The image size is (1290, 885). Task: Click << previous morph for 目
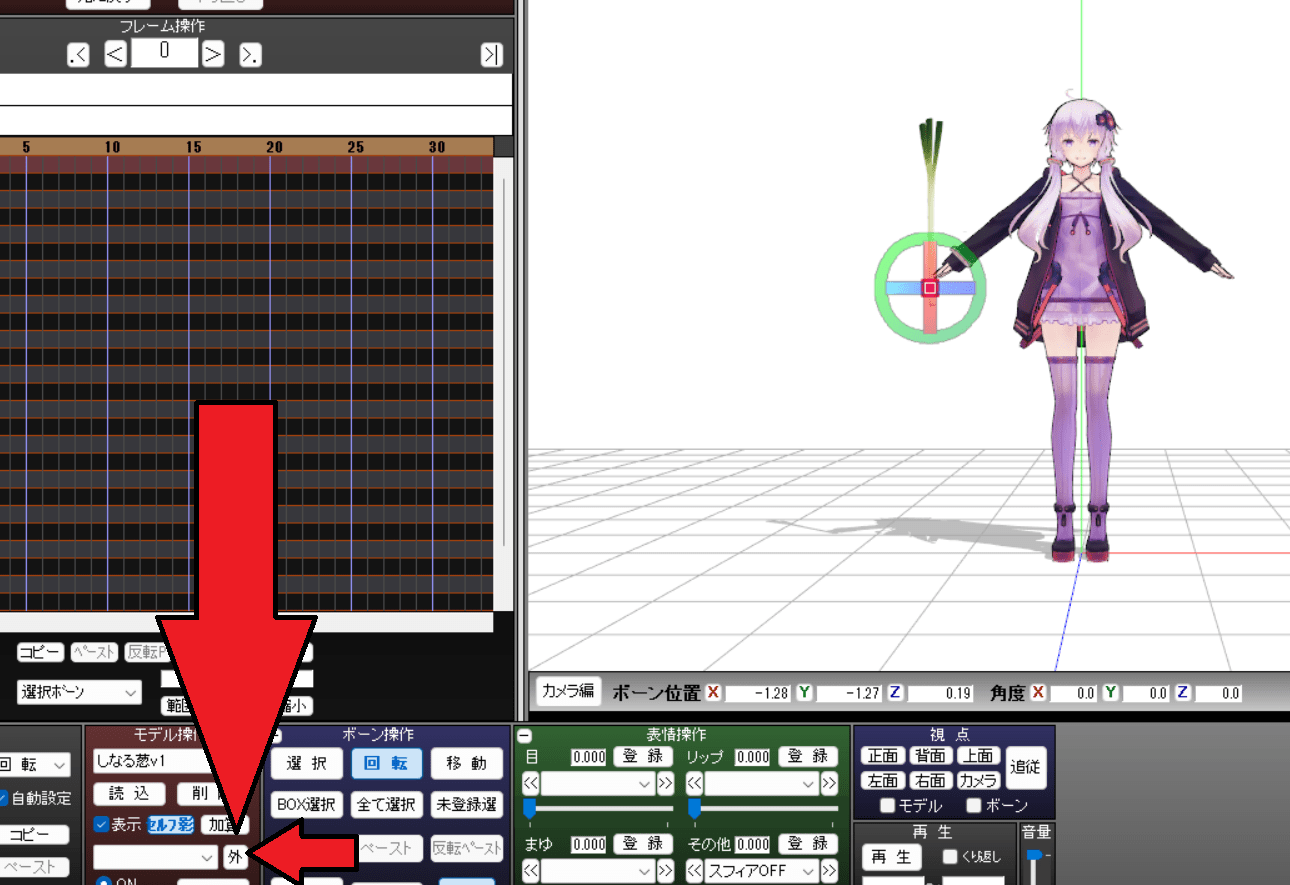point(531,784)
